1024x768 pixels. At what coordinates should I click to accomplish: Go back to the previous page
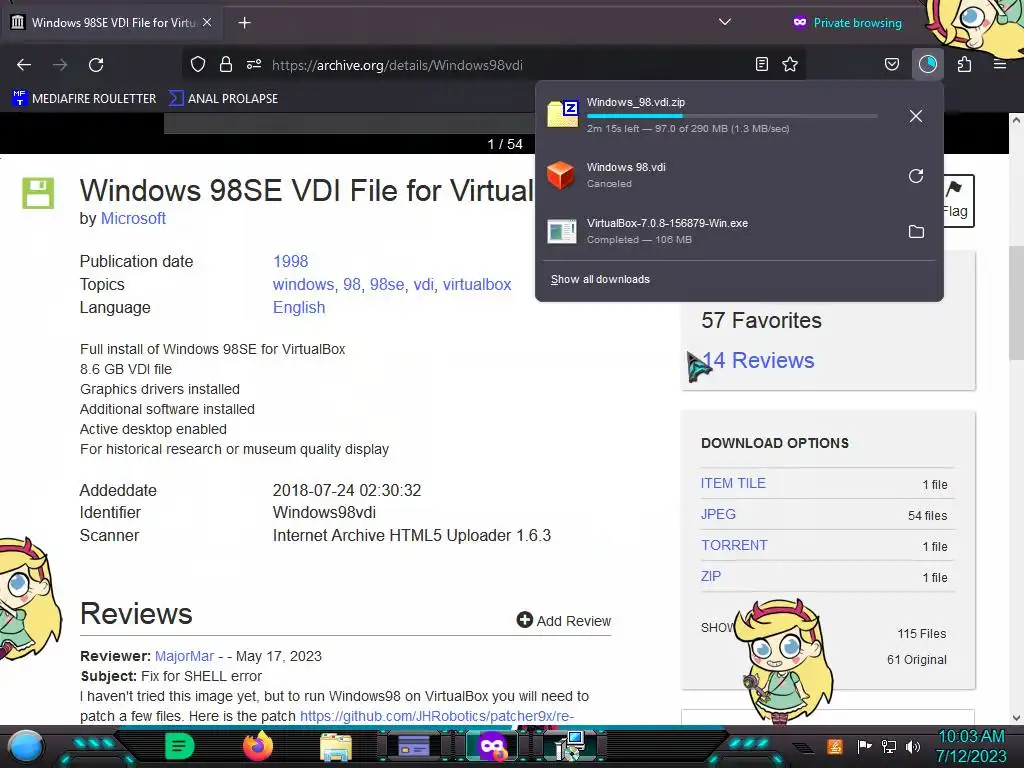(x=24, y=65)
